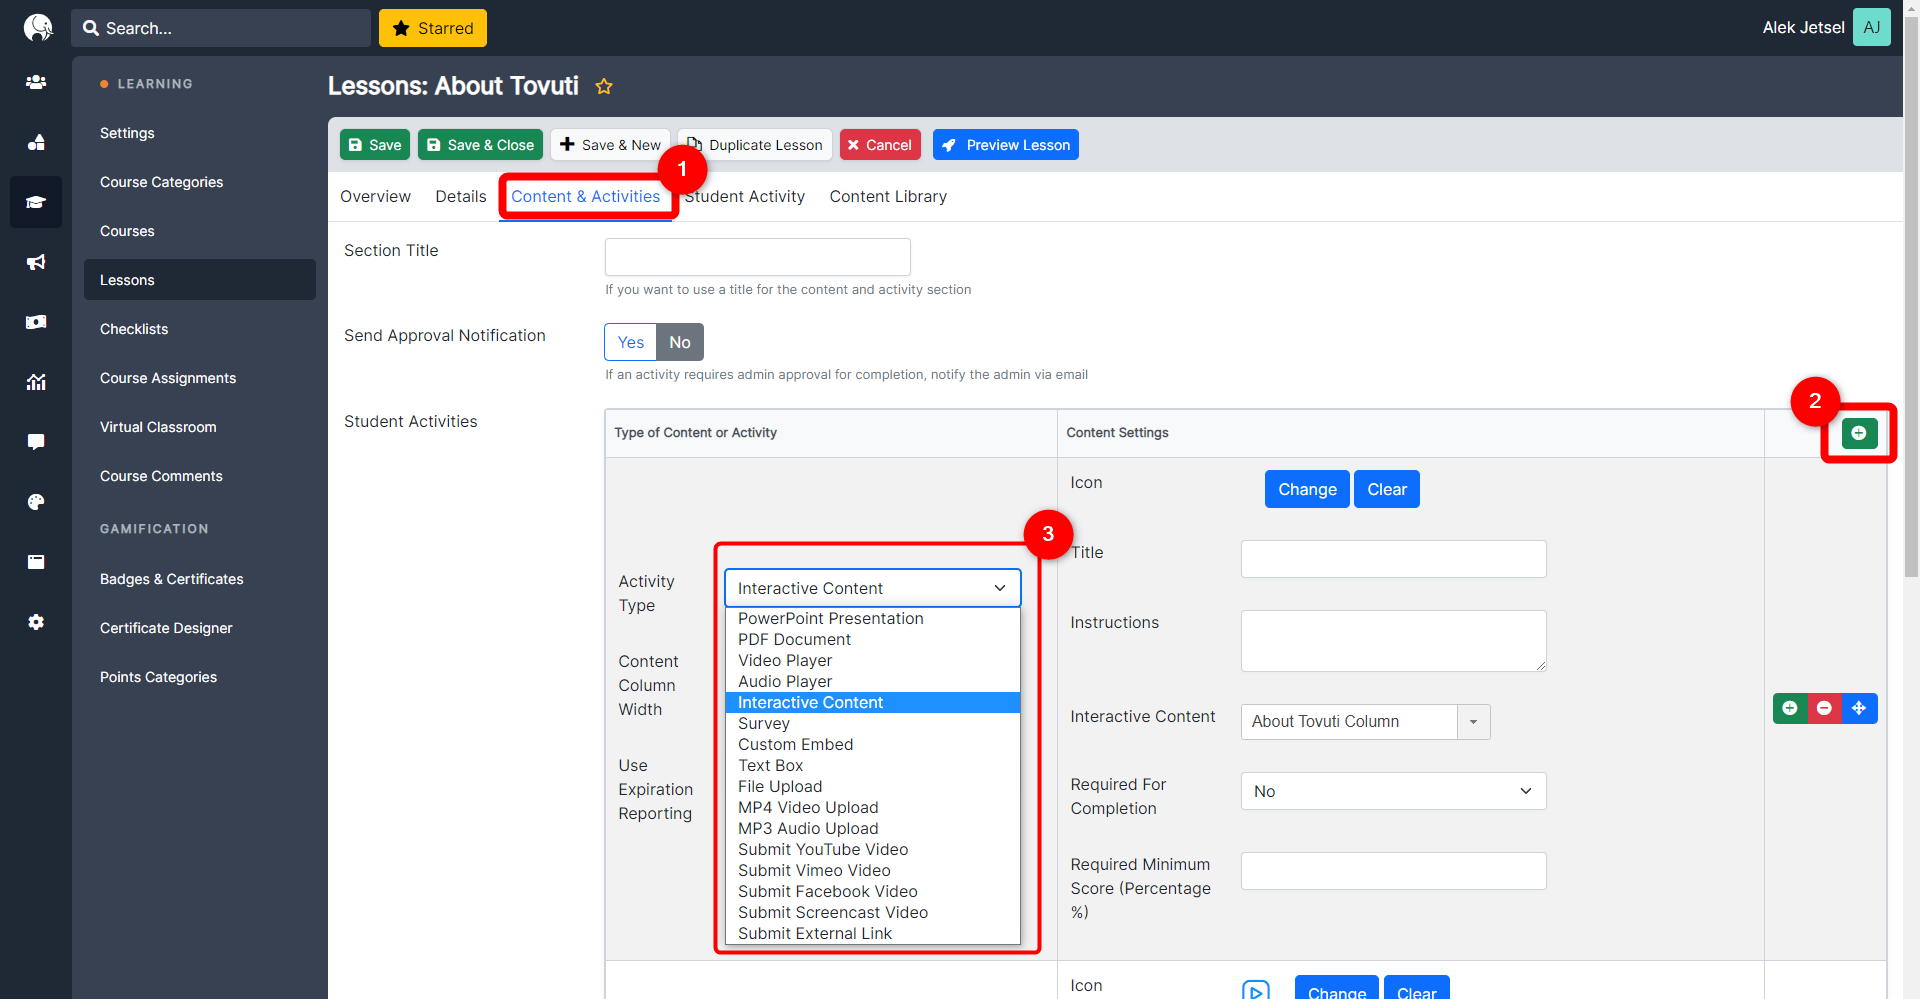Switch to the Content Library tab
This screenshot has height=999, width=1920.
(x=887, y=197)
